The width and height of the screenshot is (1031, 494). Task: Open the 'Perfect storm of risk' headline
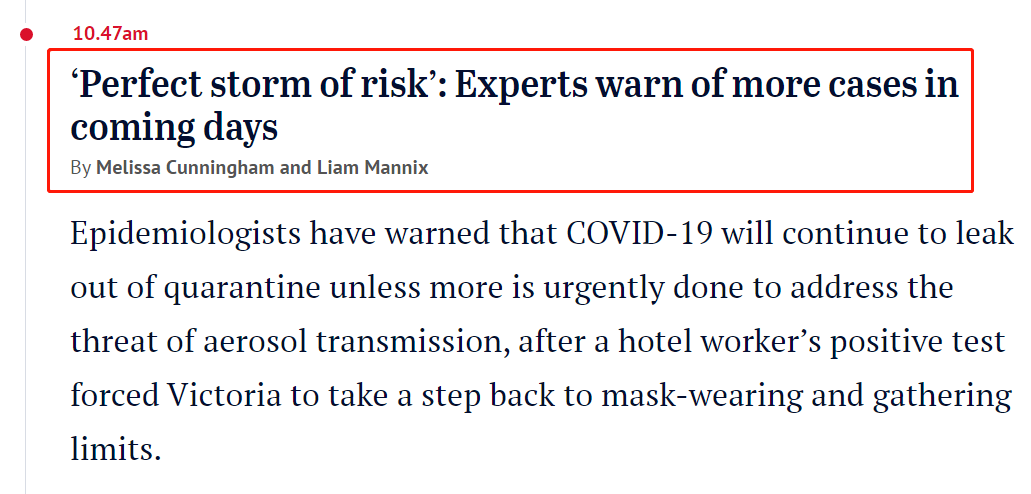tap(514, 105)
